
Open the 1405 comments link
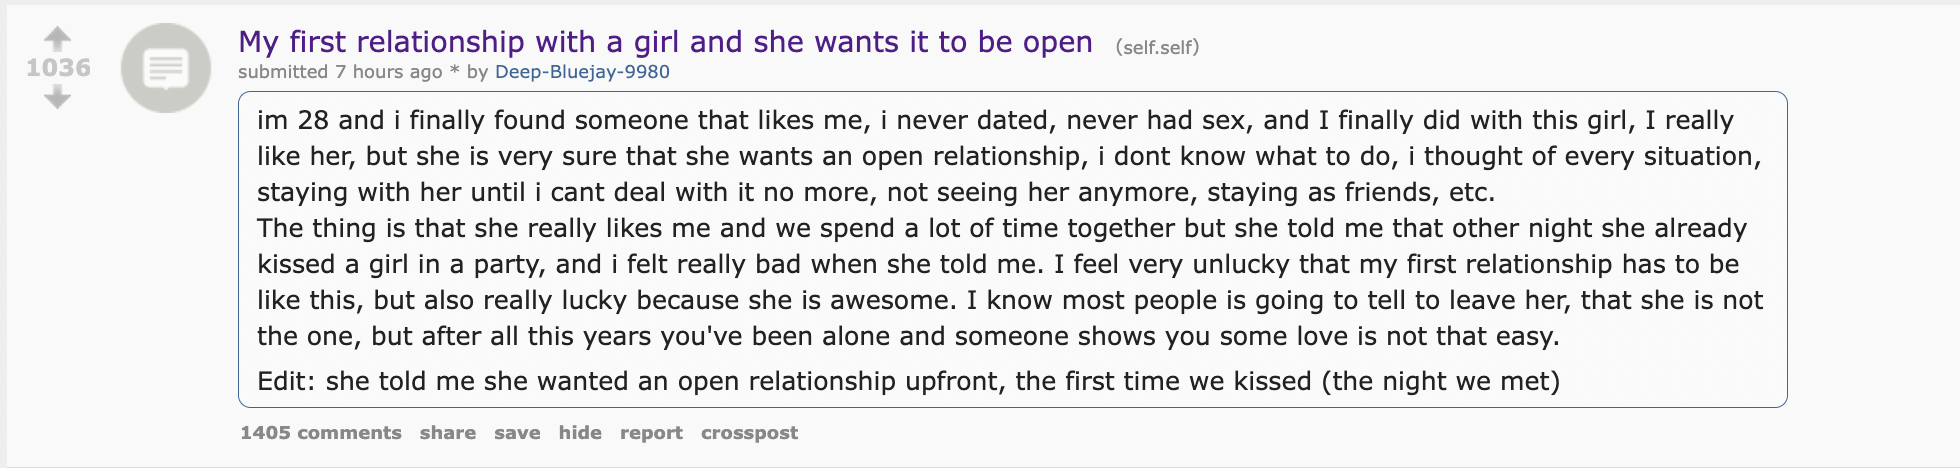(x=320, y=433)
